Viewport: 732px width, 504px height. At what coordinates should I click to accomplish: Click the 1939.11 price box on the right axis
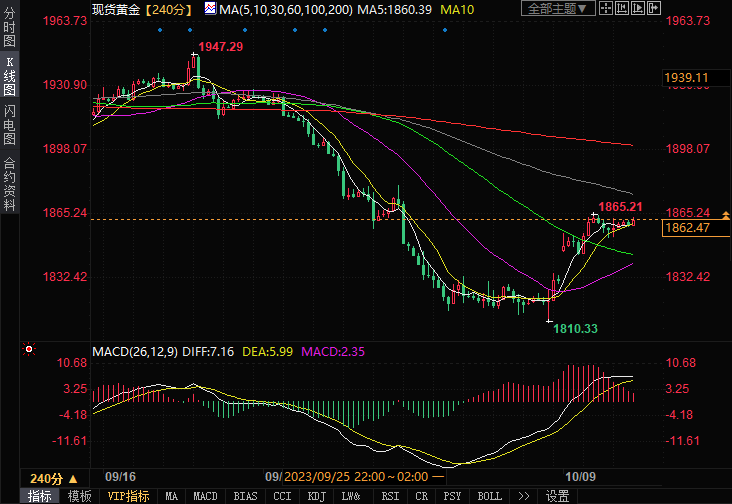(x=696, y=77)
